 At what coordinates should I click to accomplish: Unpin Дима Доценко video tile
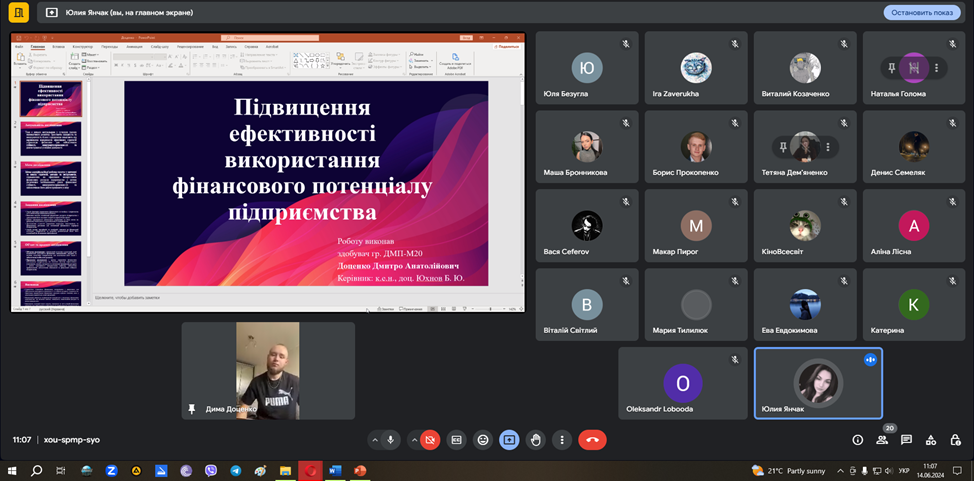(192, 409)
